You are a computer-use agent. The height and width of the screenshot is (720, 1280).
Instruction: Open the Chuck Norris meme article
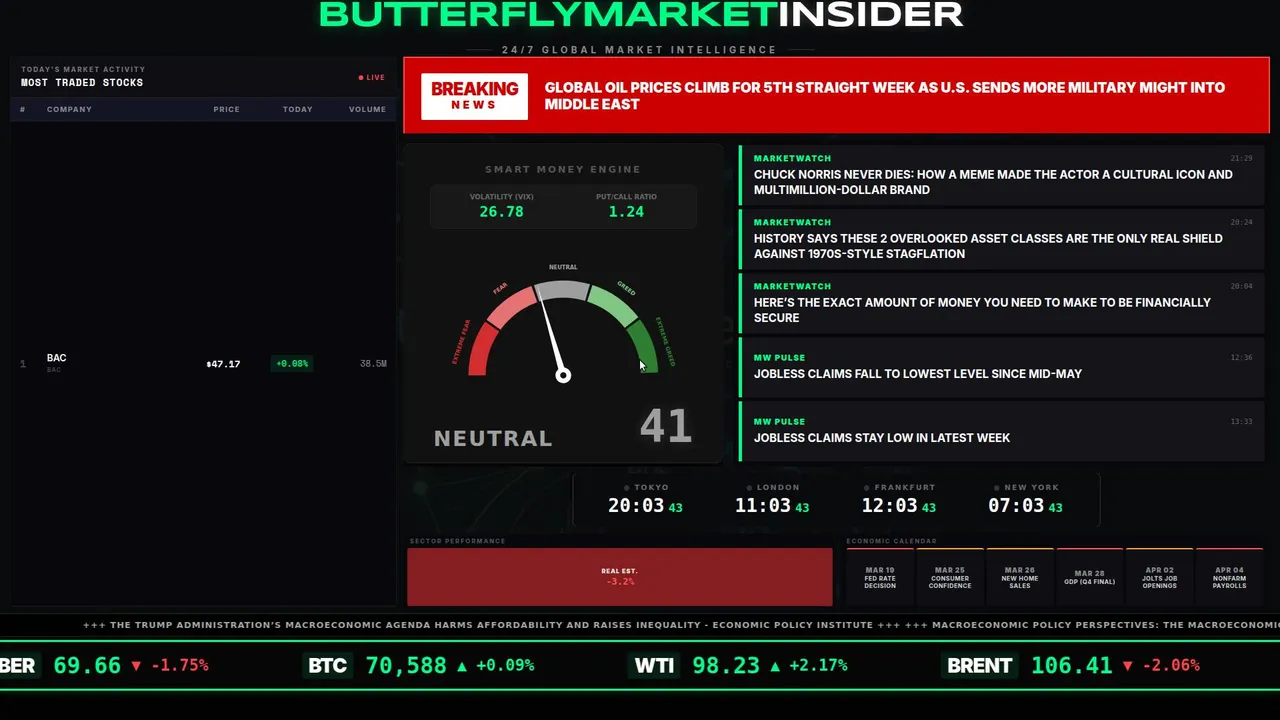[x=1002, y=174]
